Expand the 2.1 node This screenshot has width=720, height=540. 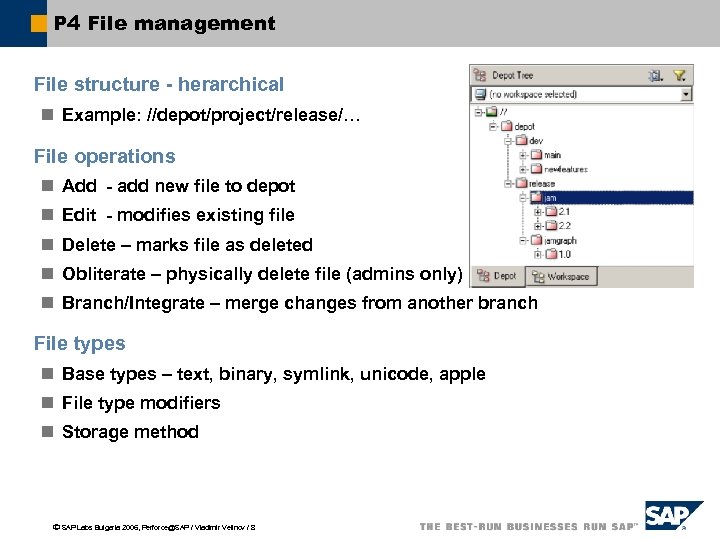pyautogui.click(x=538, y=212)
